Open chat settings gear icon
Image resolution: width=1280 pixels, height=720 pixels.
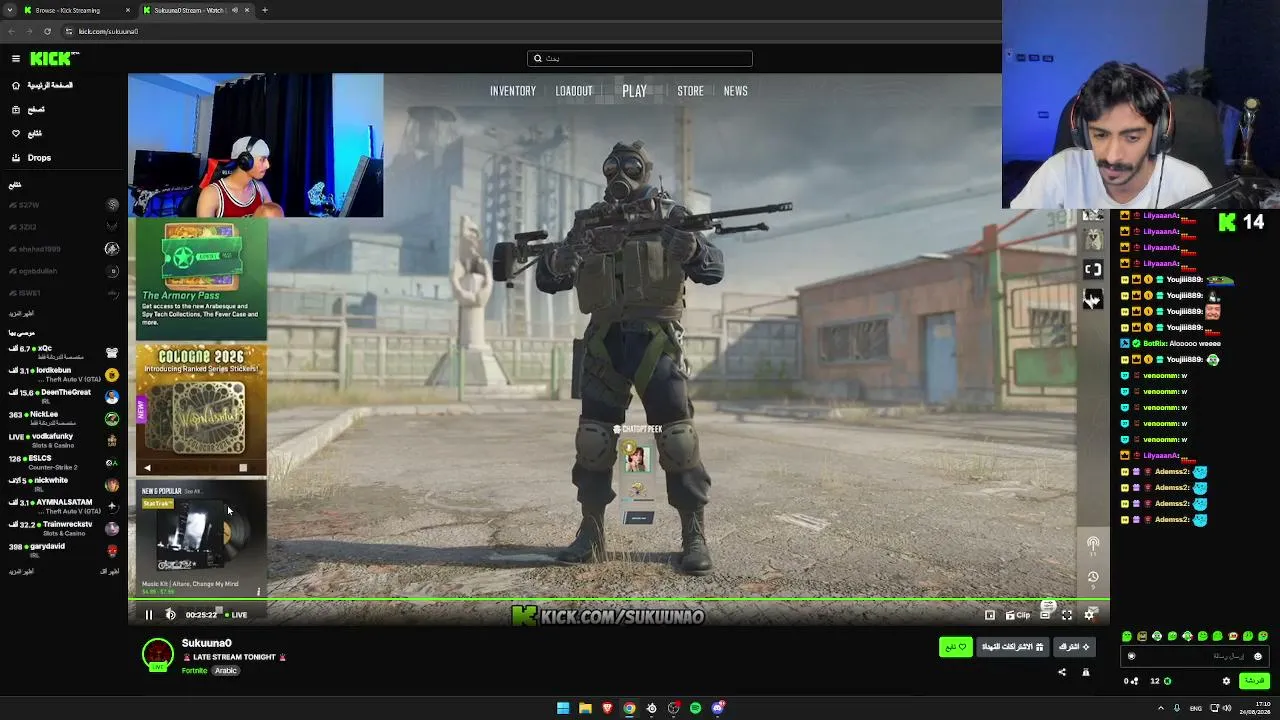pyautogui.click(x=1227, y=681)
